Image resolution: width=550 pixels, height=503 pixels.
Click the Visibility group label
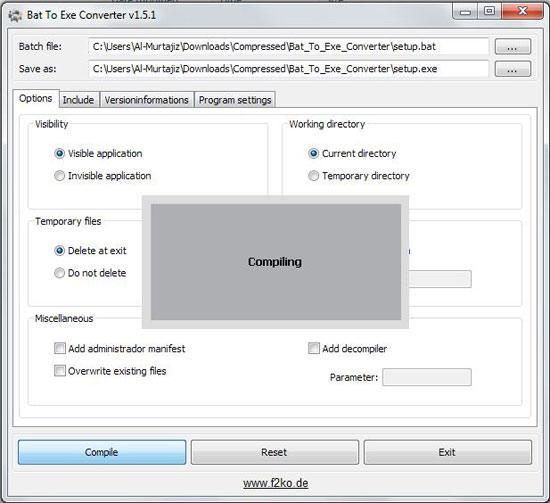[x=52, y=124]
